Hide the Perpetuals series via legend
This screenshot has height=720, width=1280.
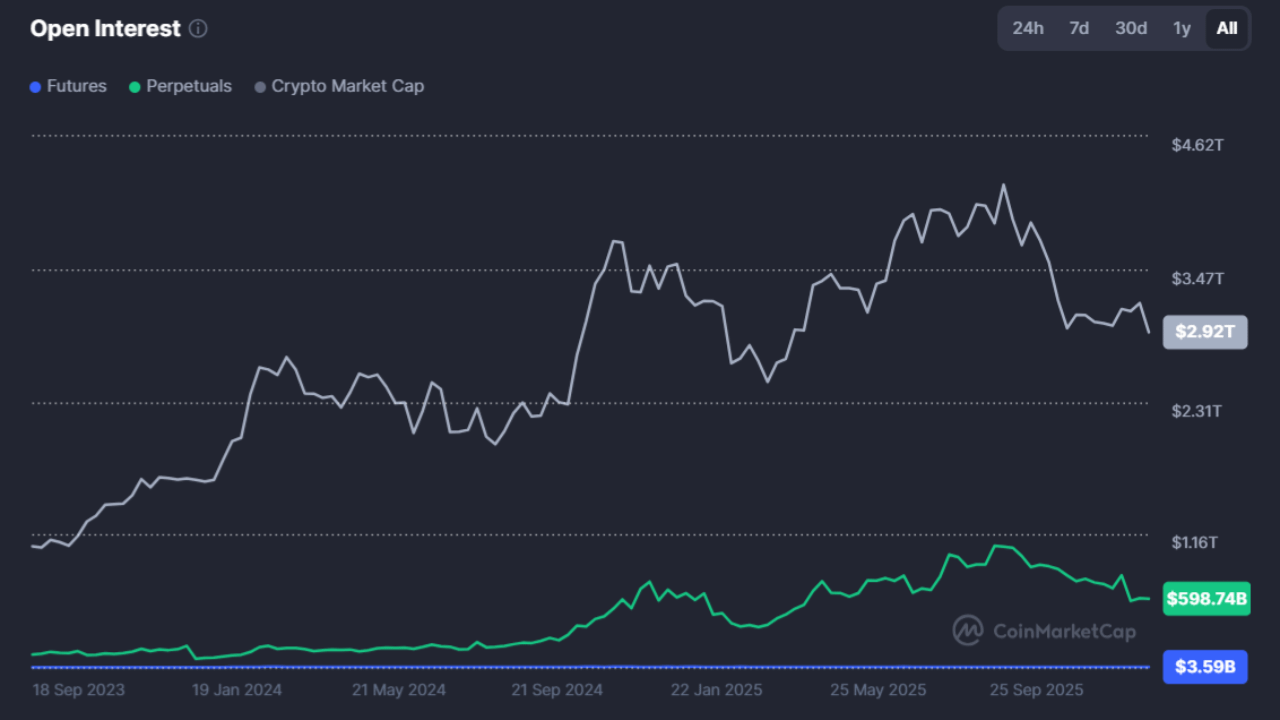coord(188,87)
